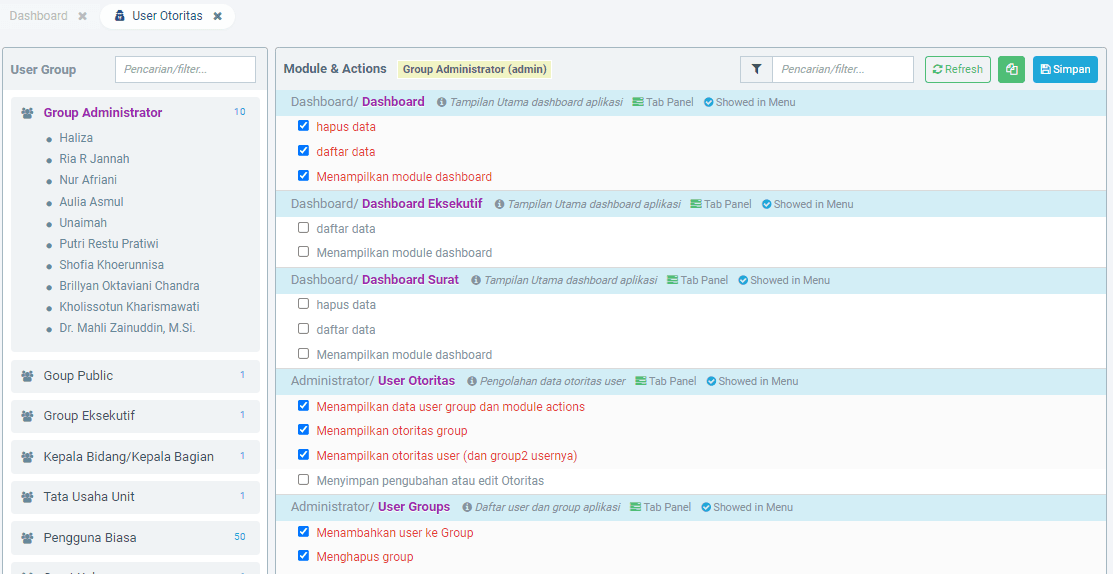Screen dimensions: 1113x574
Task: Click the Simpan save button
Action: point(1065,70)
